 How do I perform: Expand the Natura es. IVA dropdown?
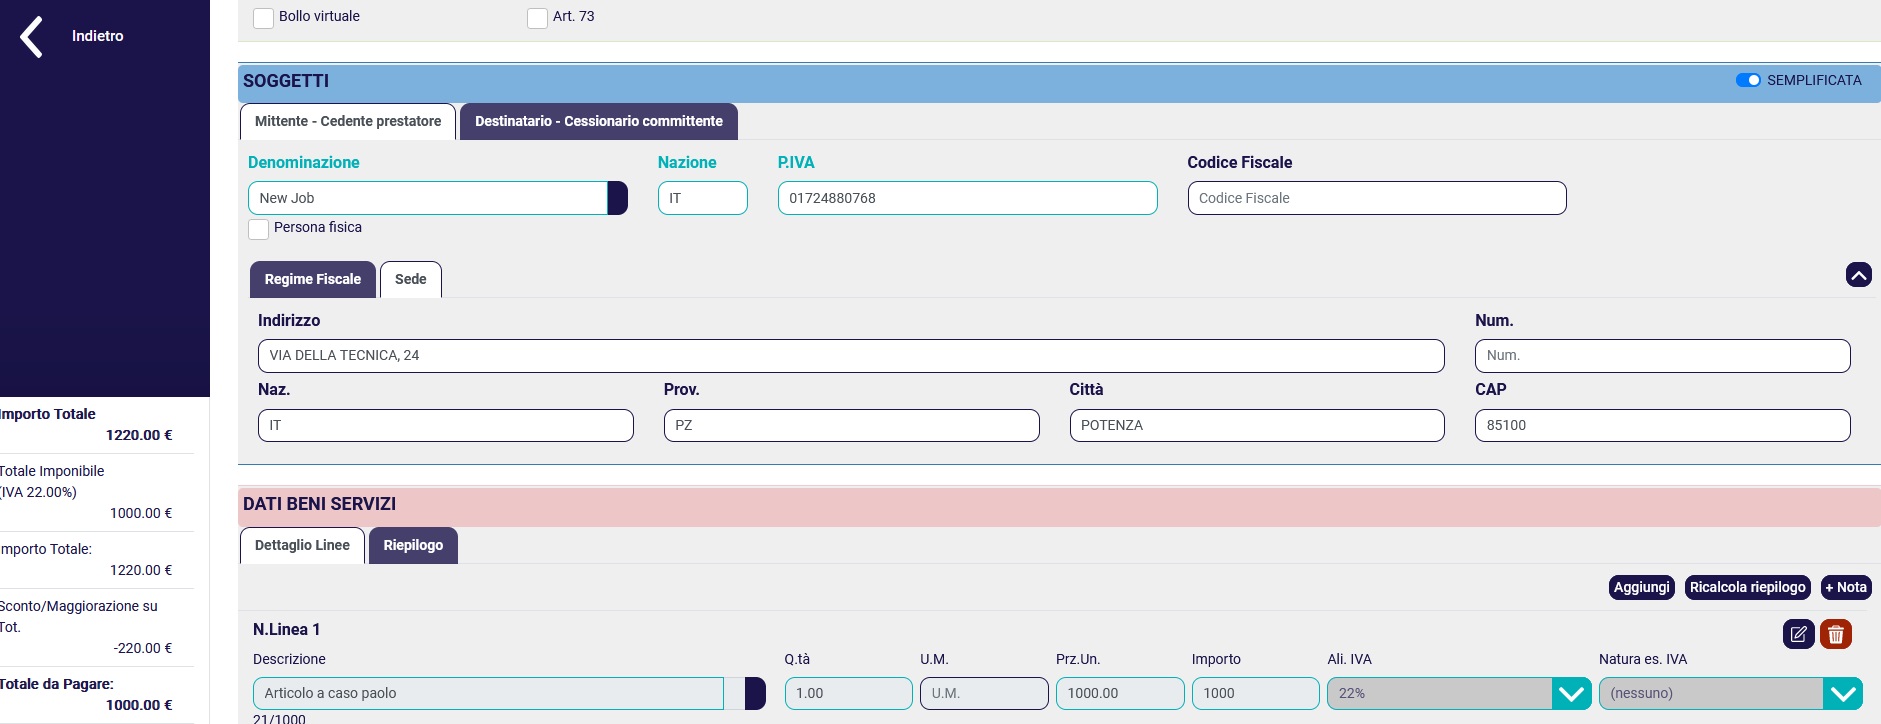[x=1842, y=693]
